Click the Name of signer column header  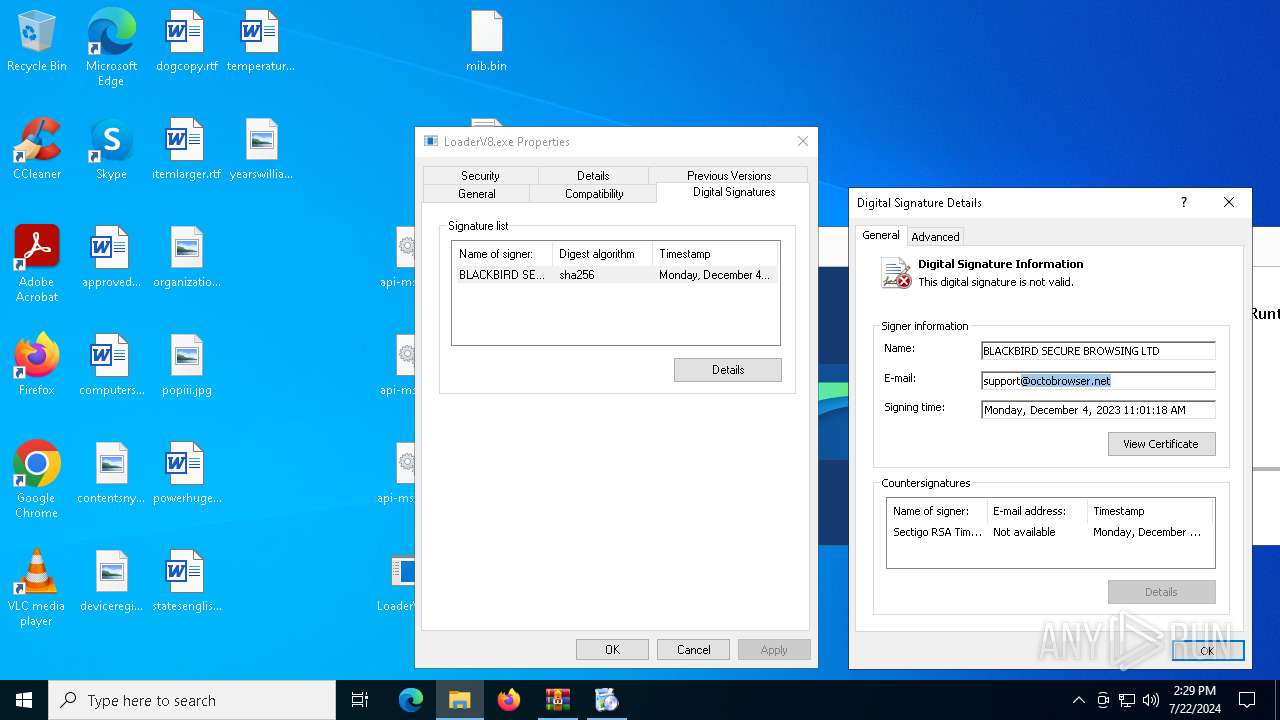tap(502, 254)
